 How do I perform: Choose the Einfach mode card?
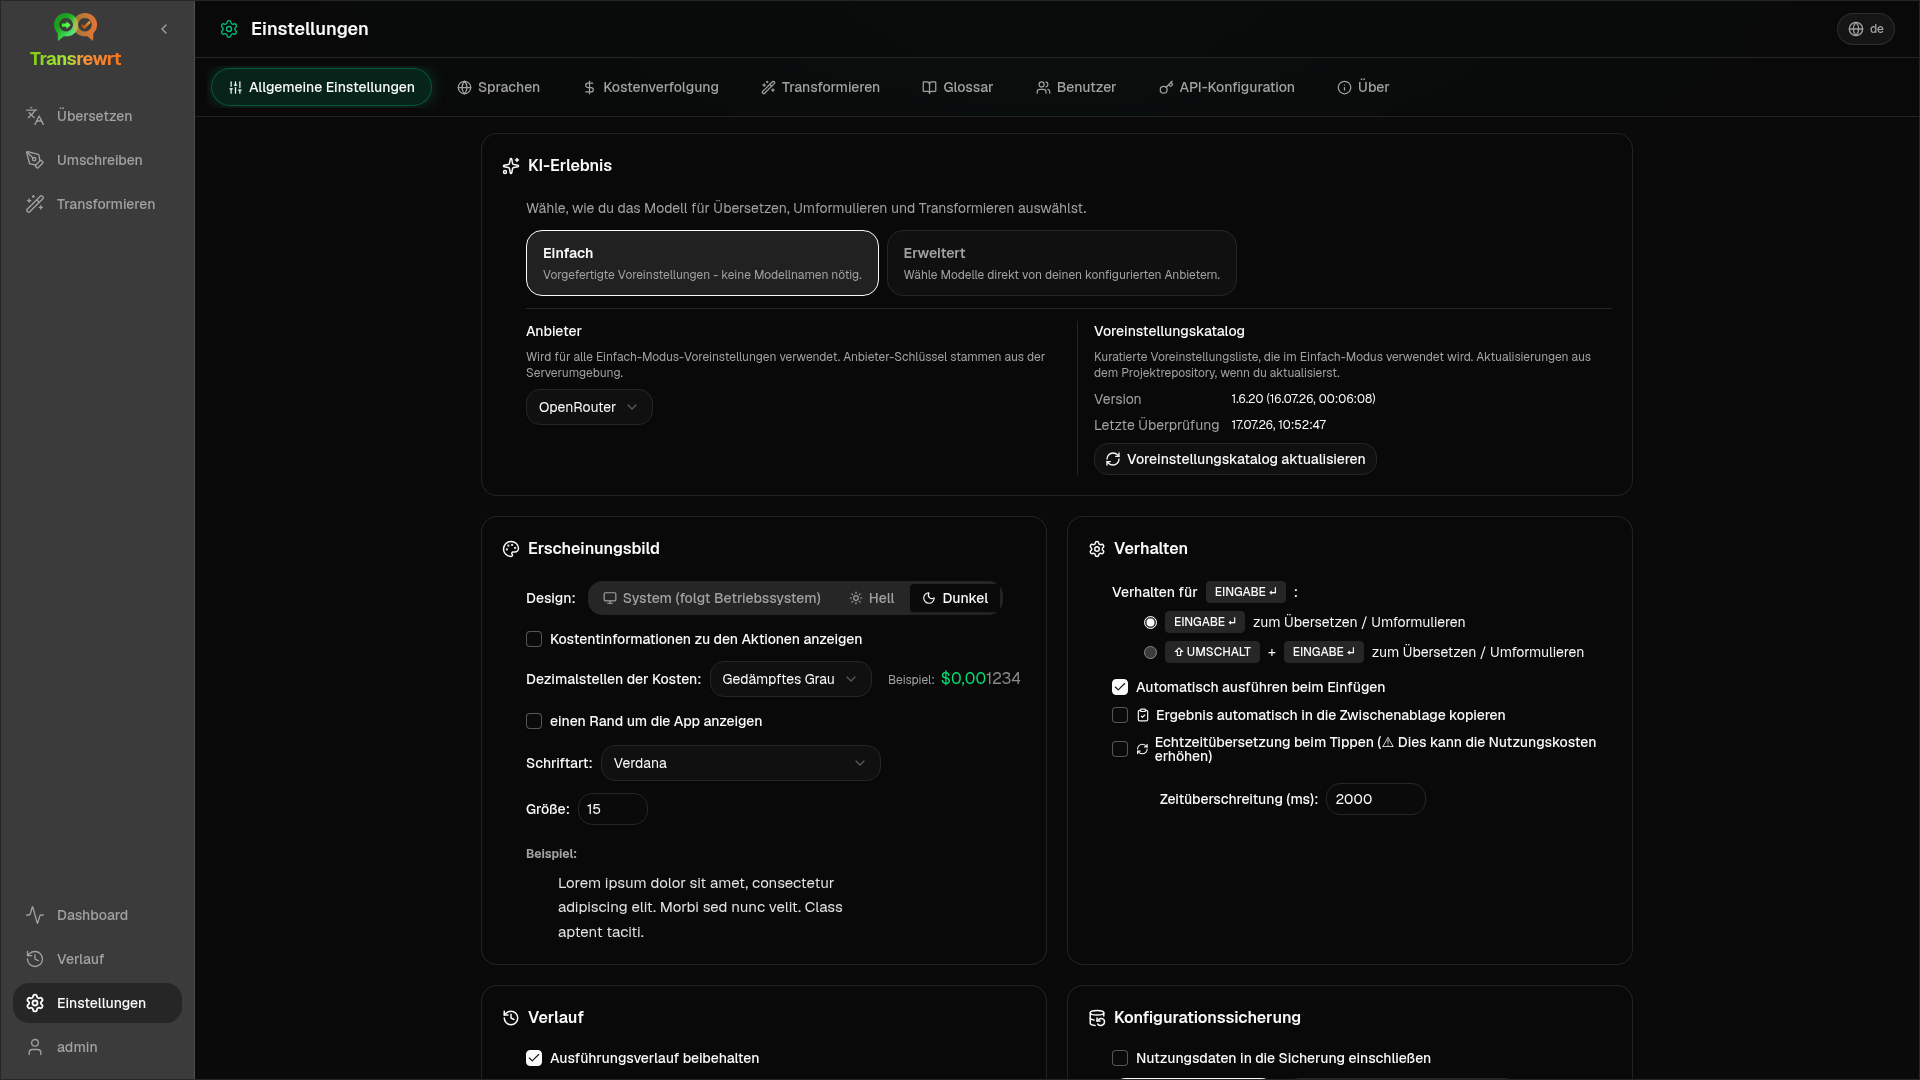702,263
